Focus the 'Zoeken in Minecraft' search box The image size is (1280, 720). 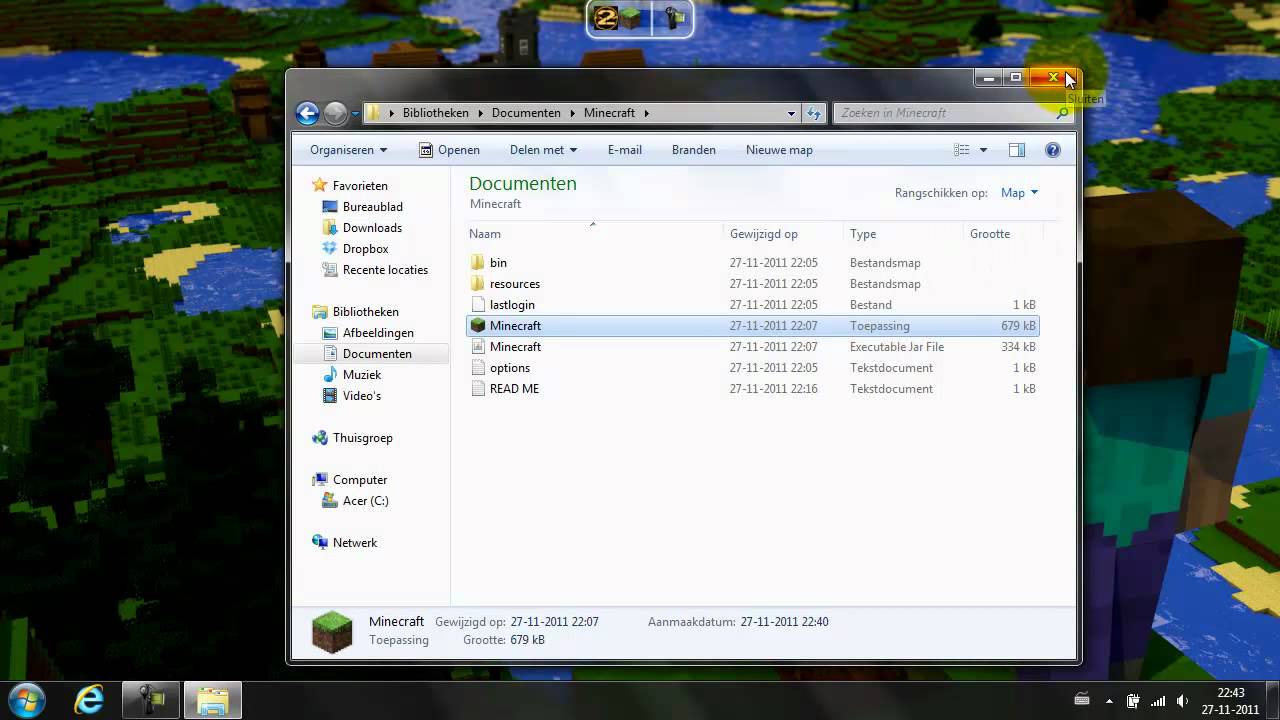click(x=955, y=113)
